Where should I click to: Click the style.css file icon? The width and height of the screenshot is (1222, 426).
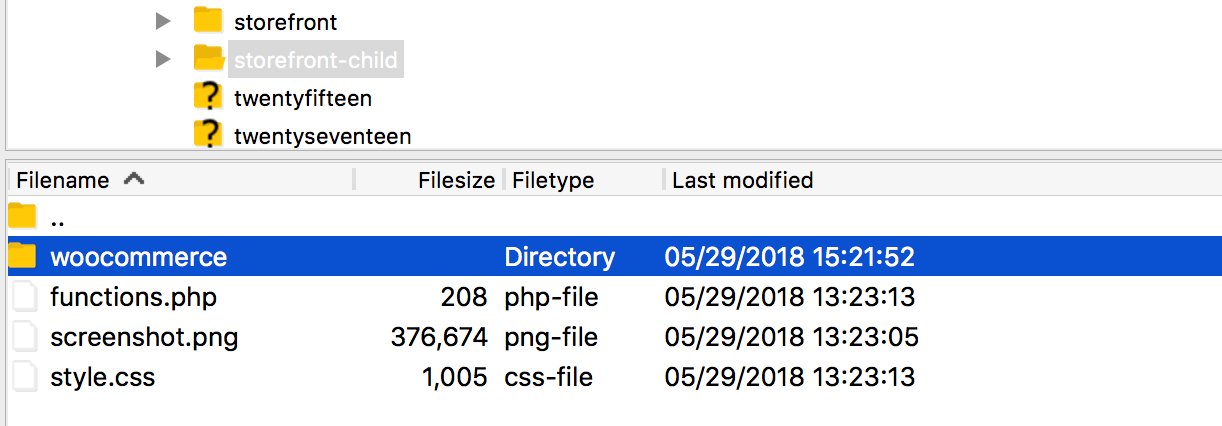23,377
